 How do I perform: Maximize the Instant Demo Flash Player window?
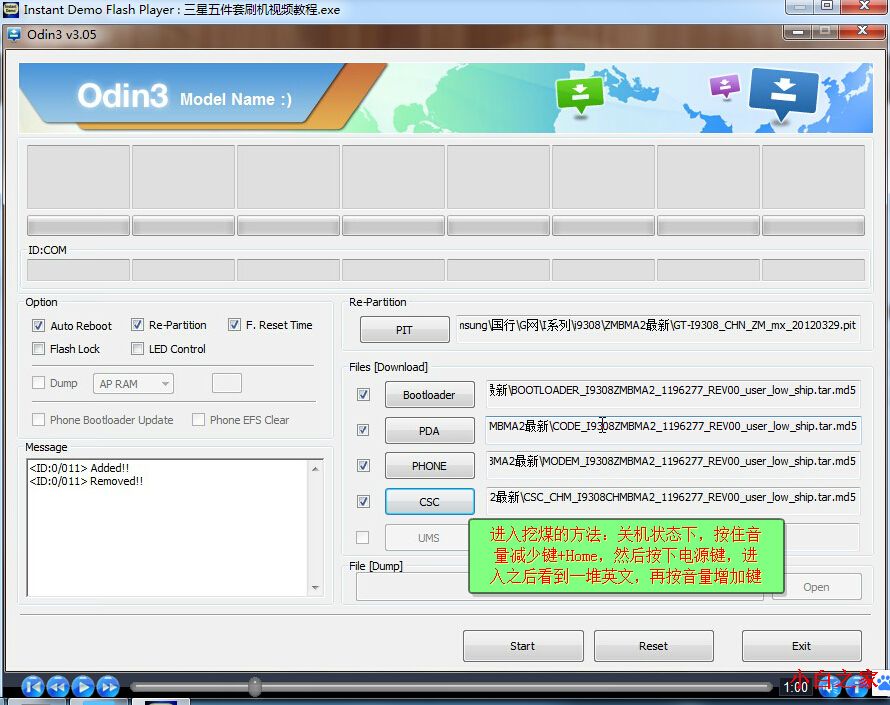pyautogui.click(x=827, y=6)
